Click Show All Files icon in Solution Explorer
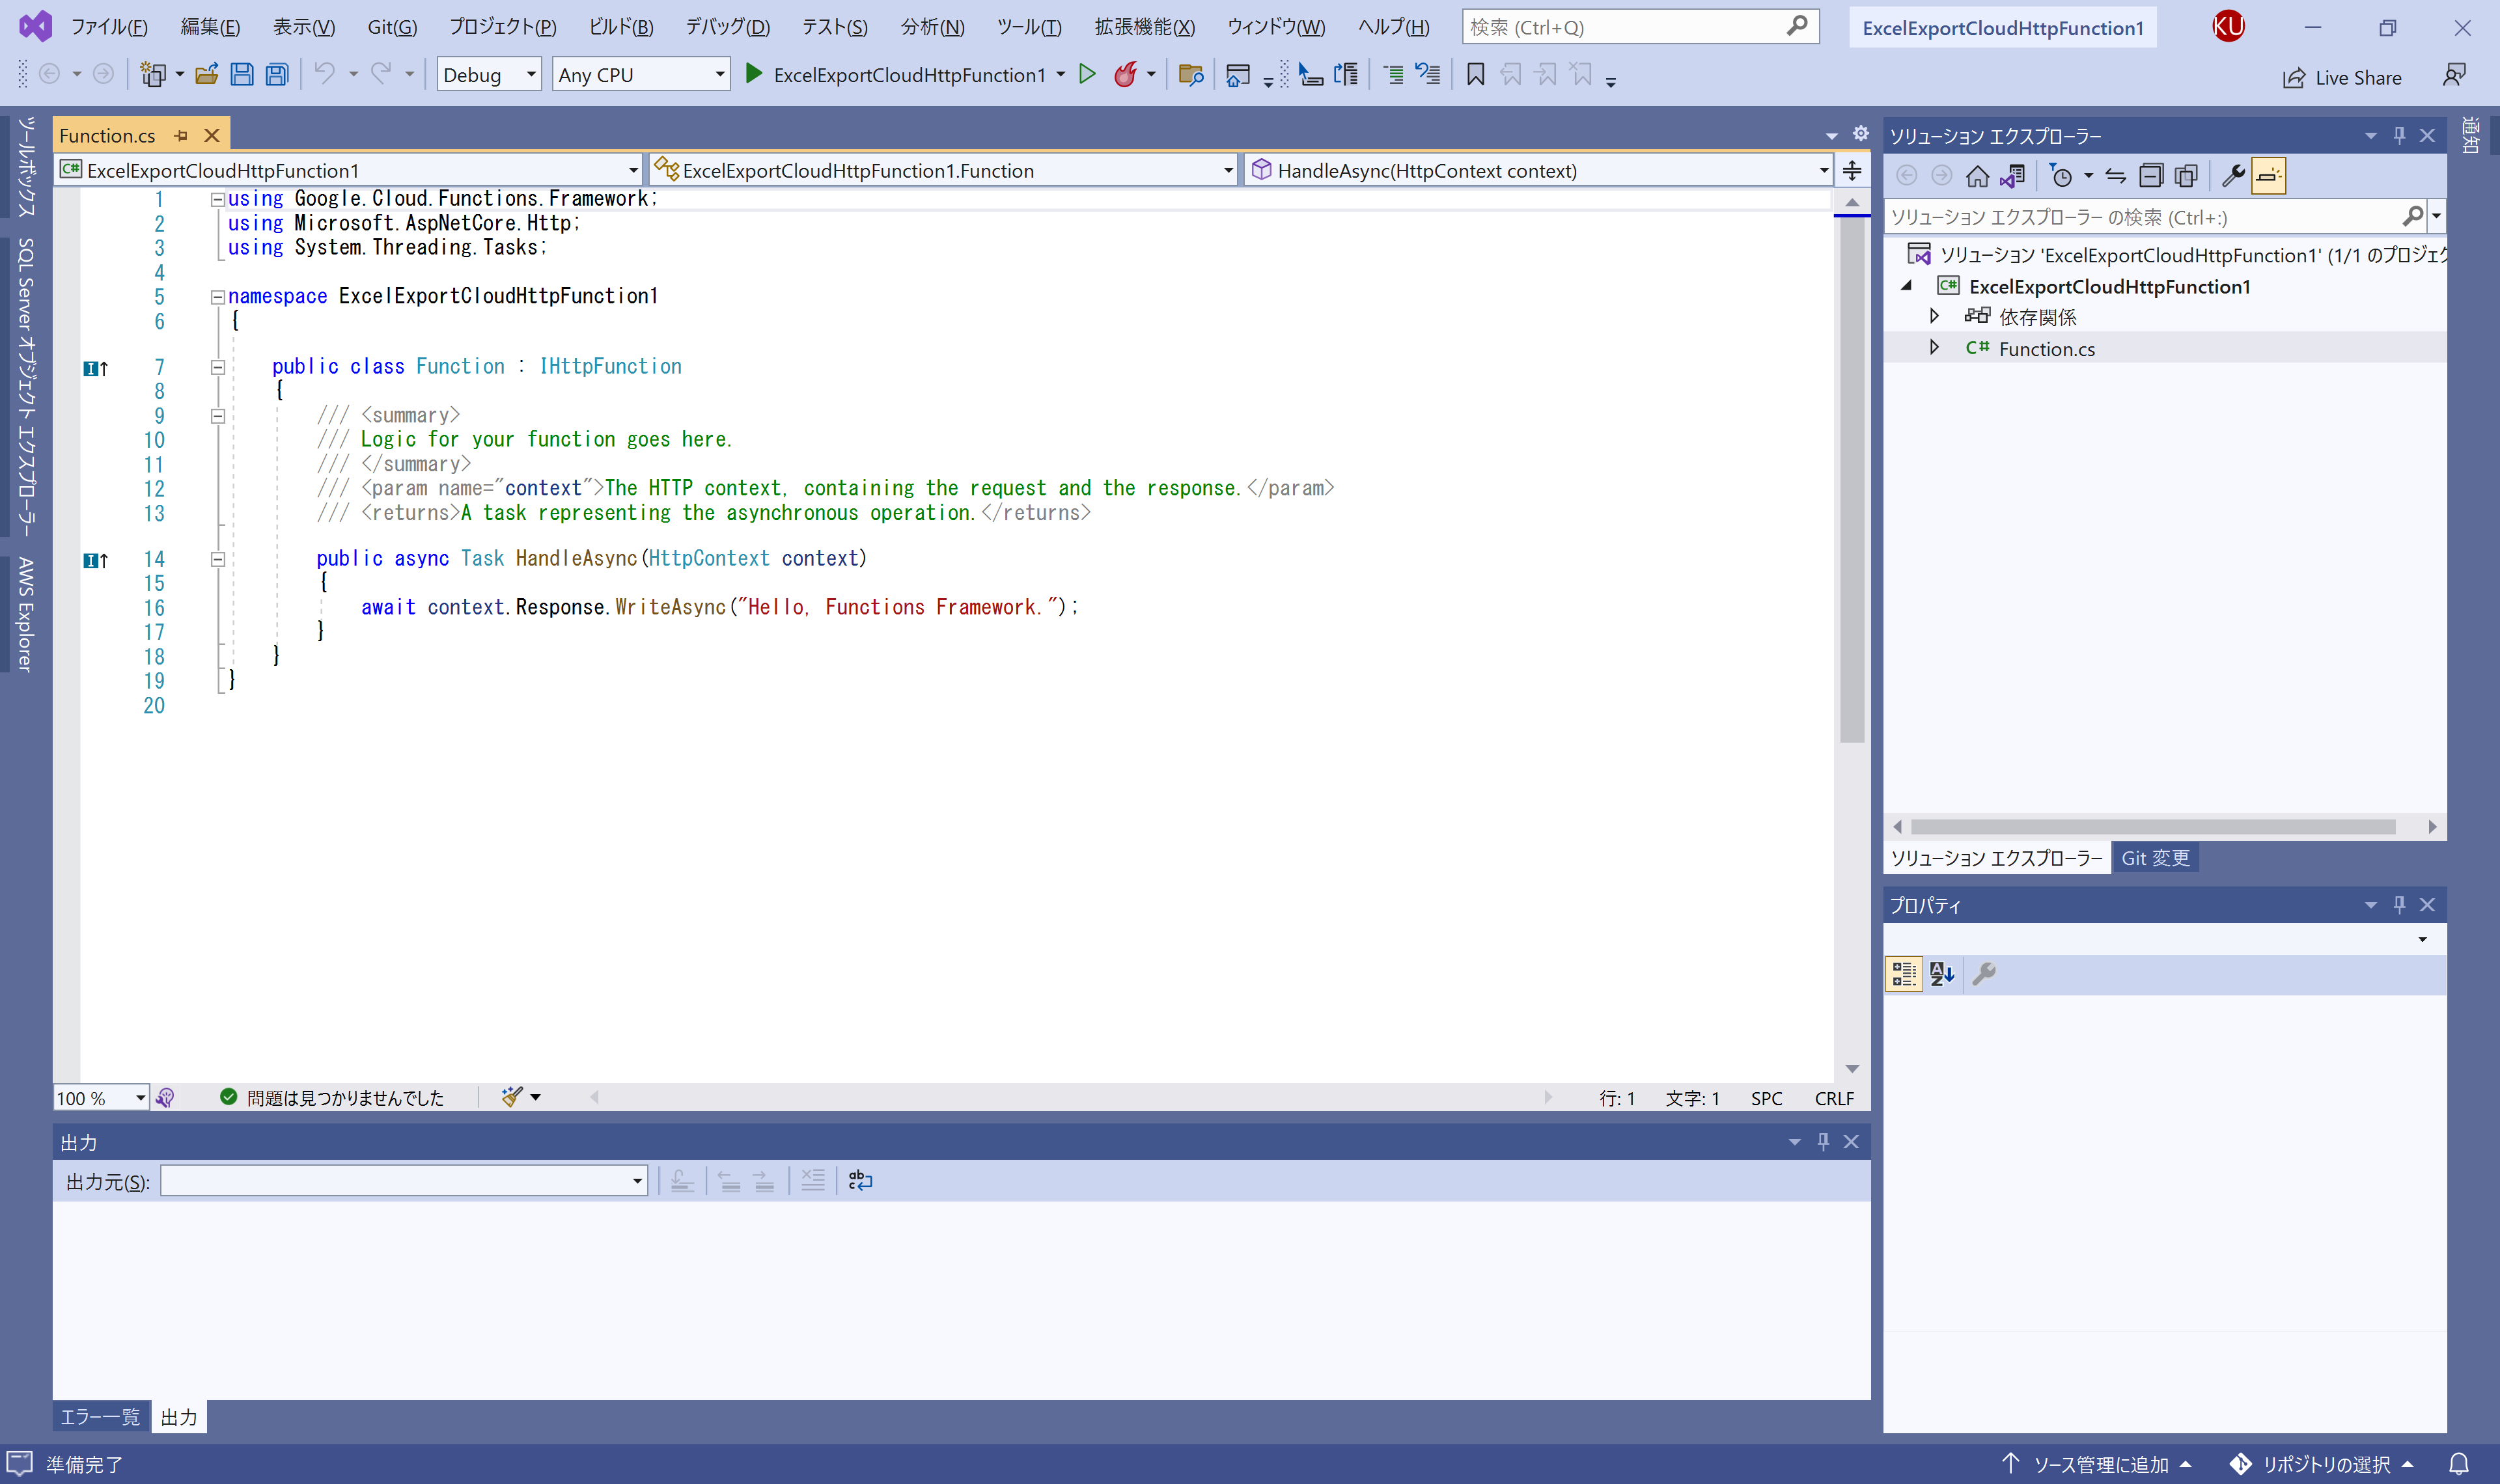 [x=2186, y=176]
